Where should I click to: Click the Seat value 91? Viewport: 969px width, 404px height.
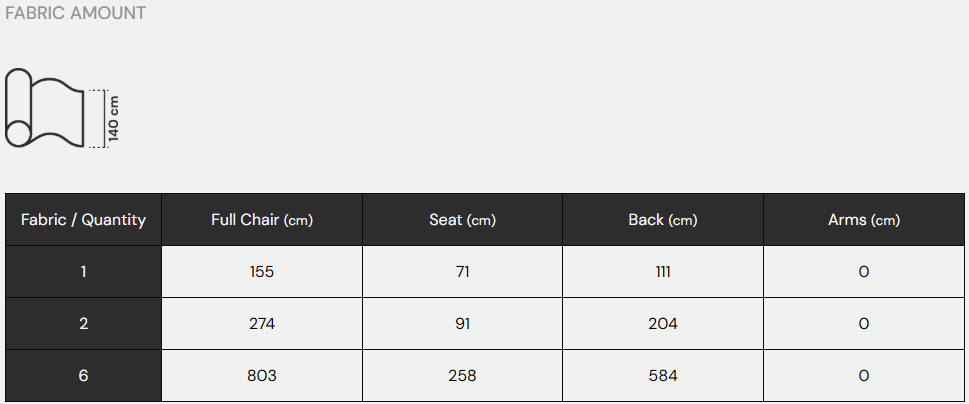coord(463,324)
